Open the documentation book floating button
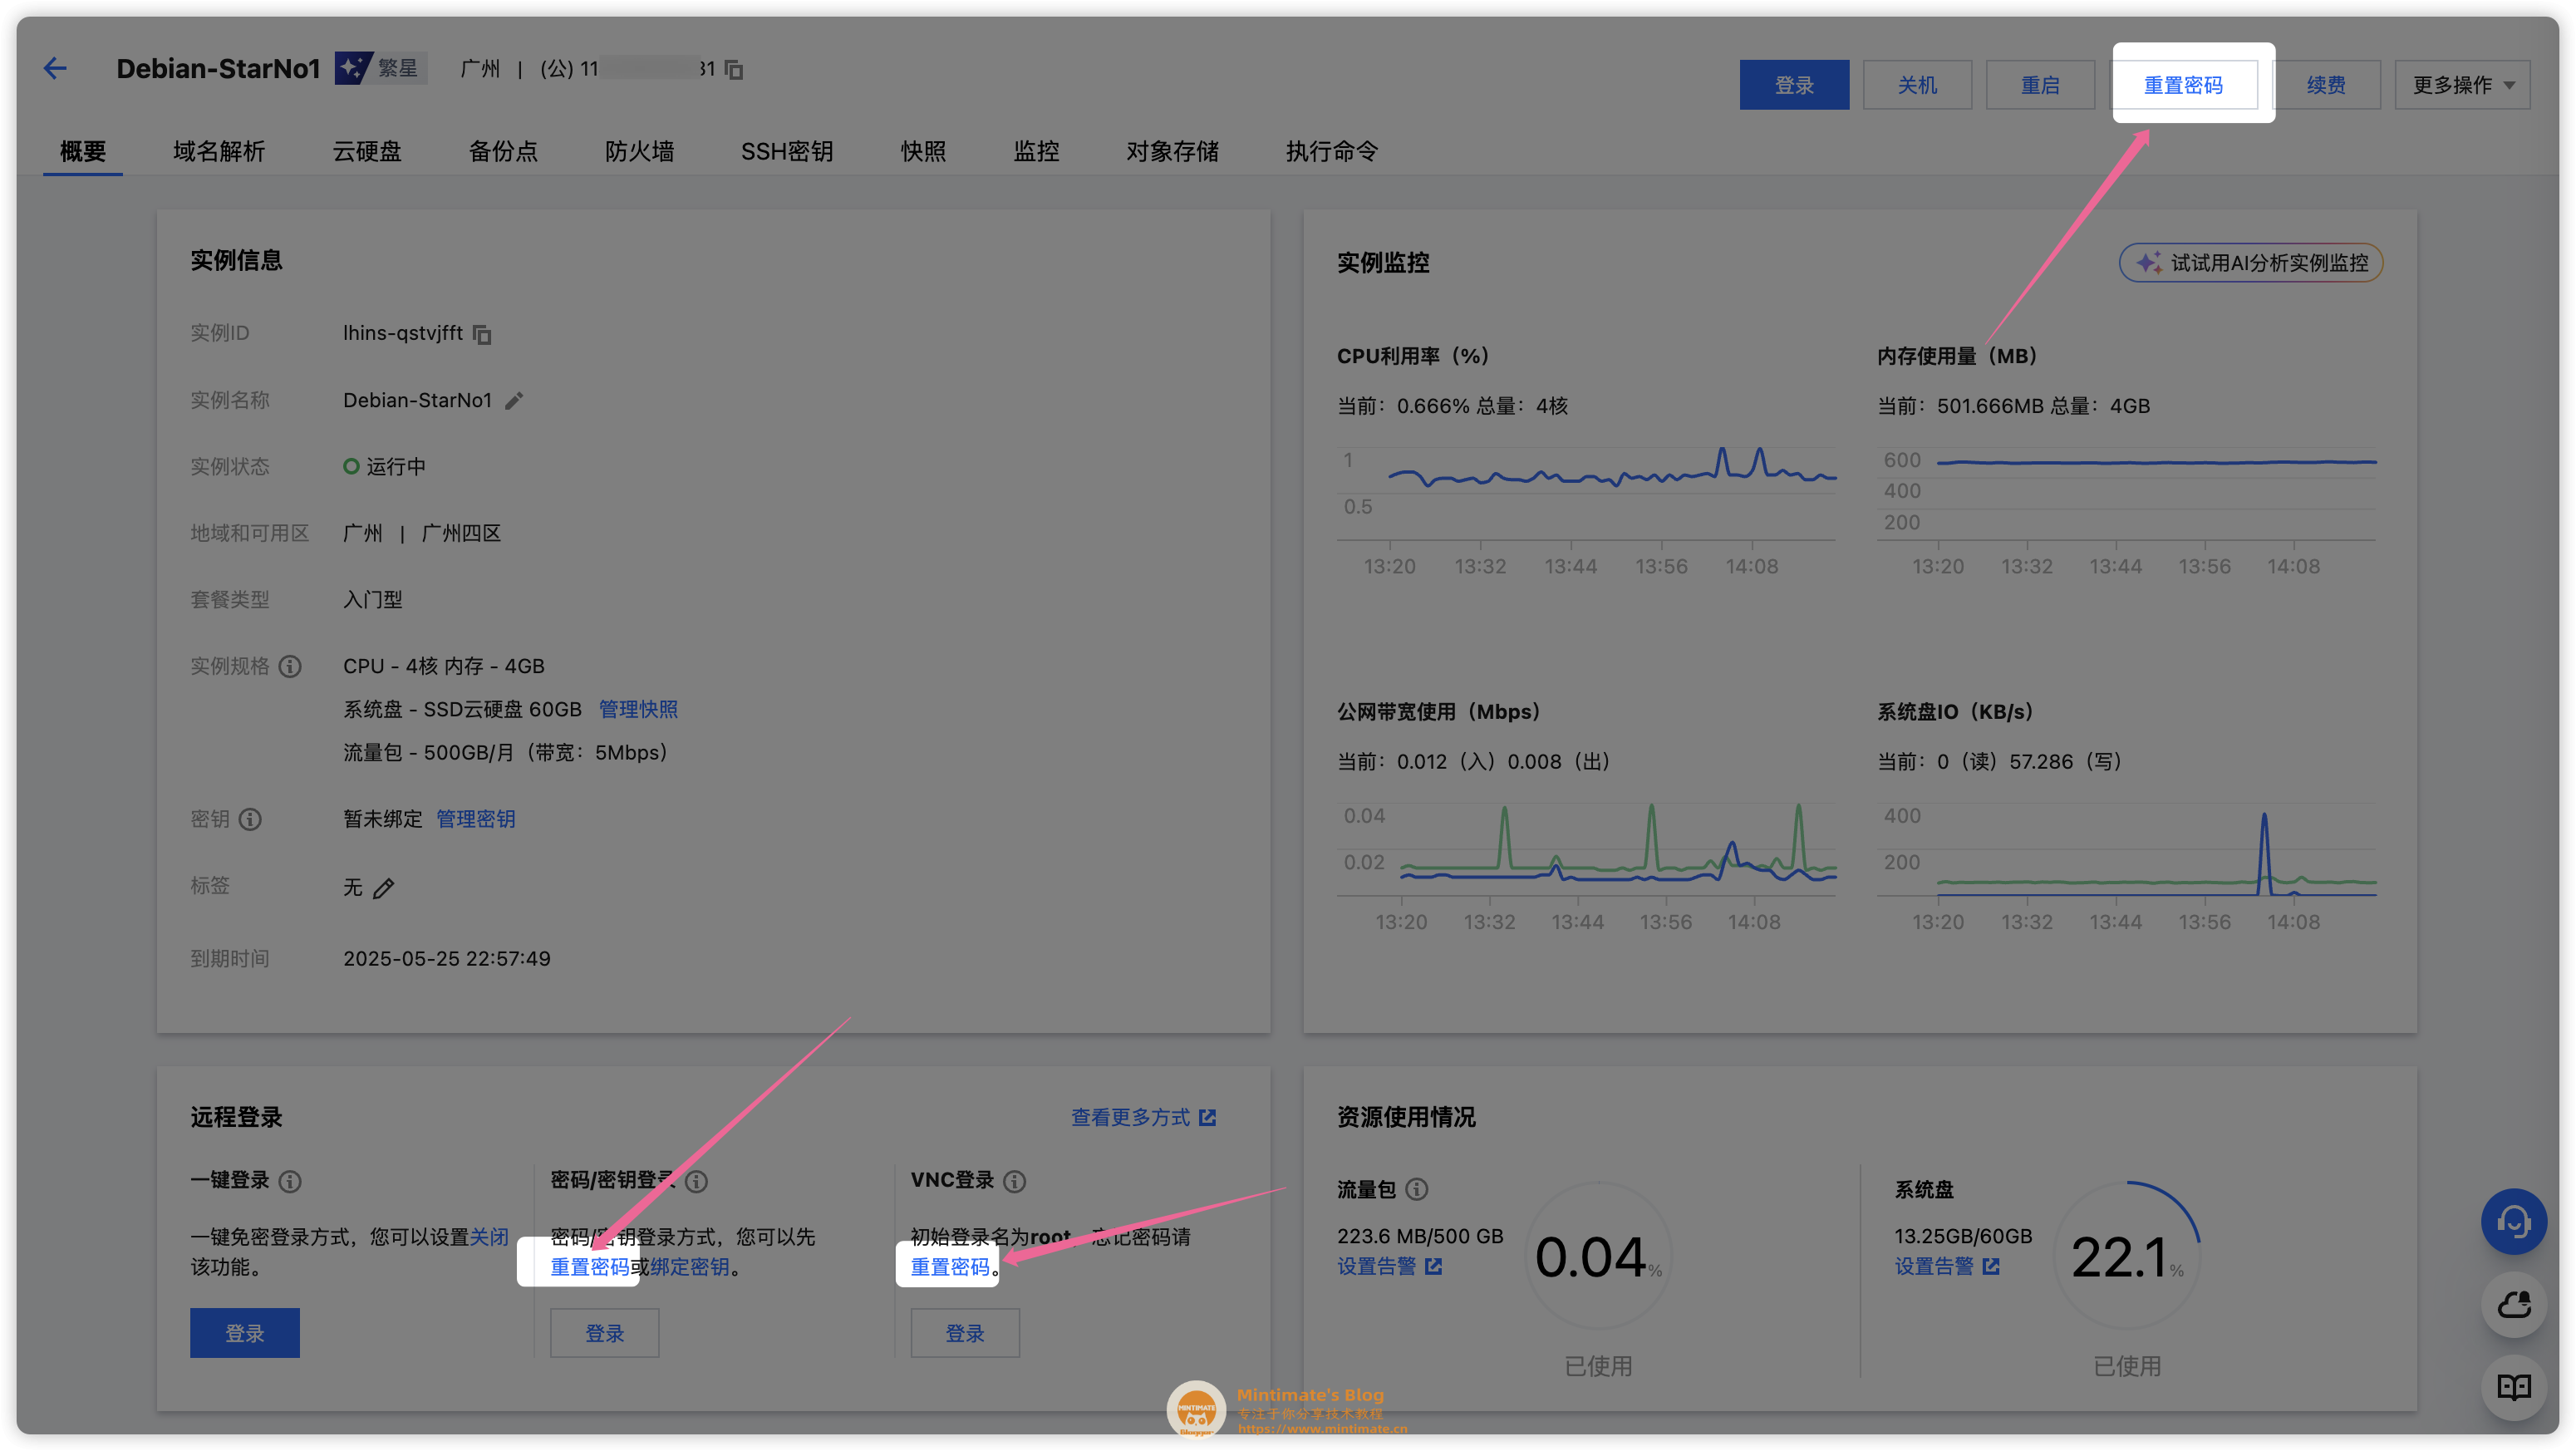The image size is (2576, 1451). tap(2513, 1387)
